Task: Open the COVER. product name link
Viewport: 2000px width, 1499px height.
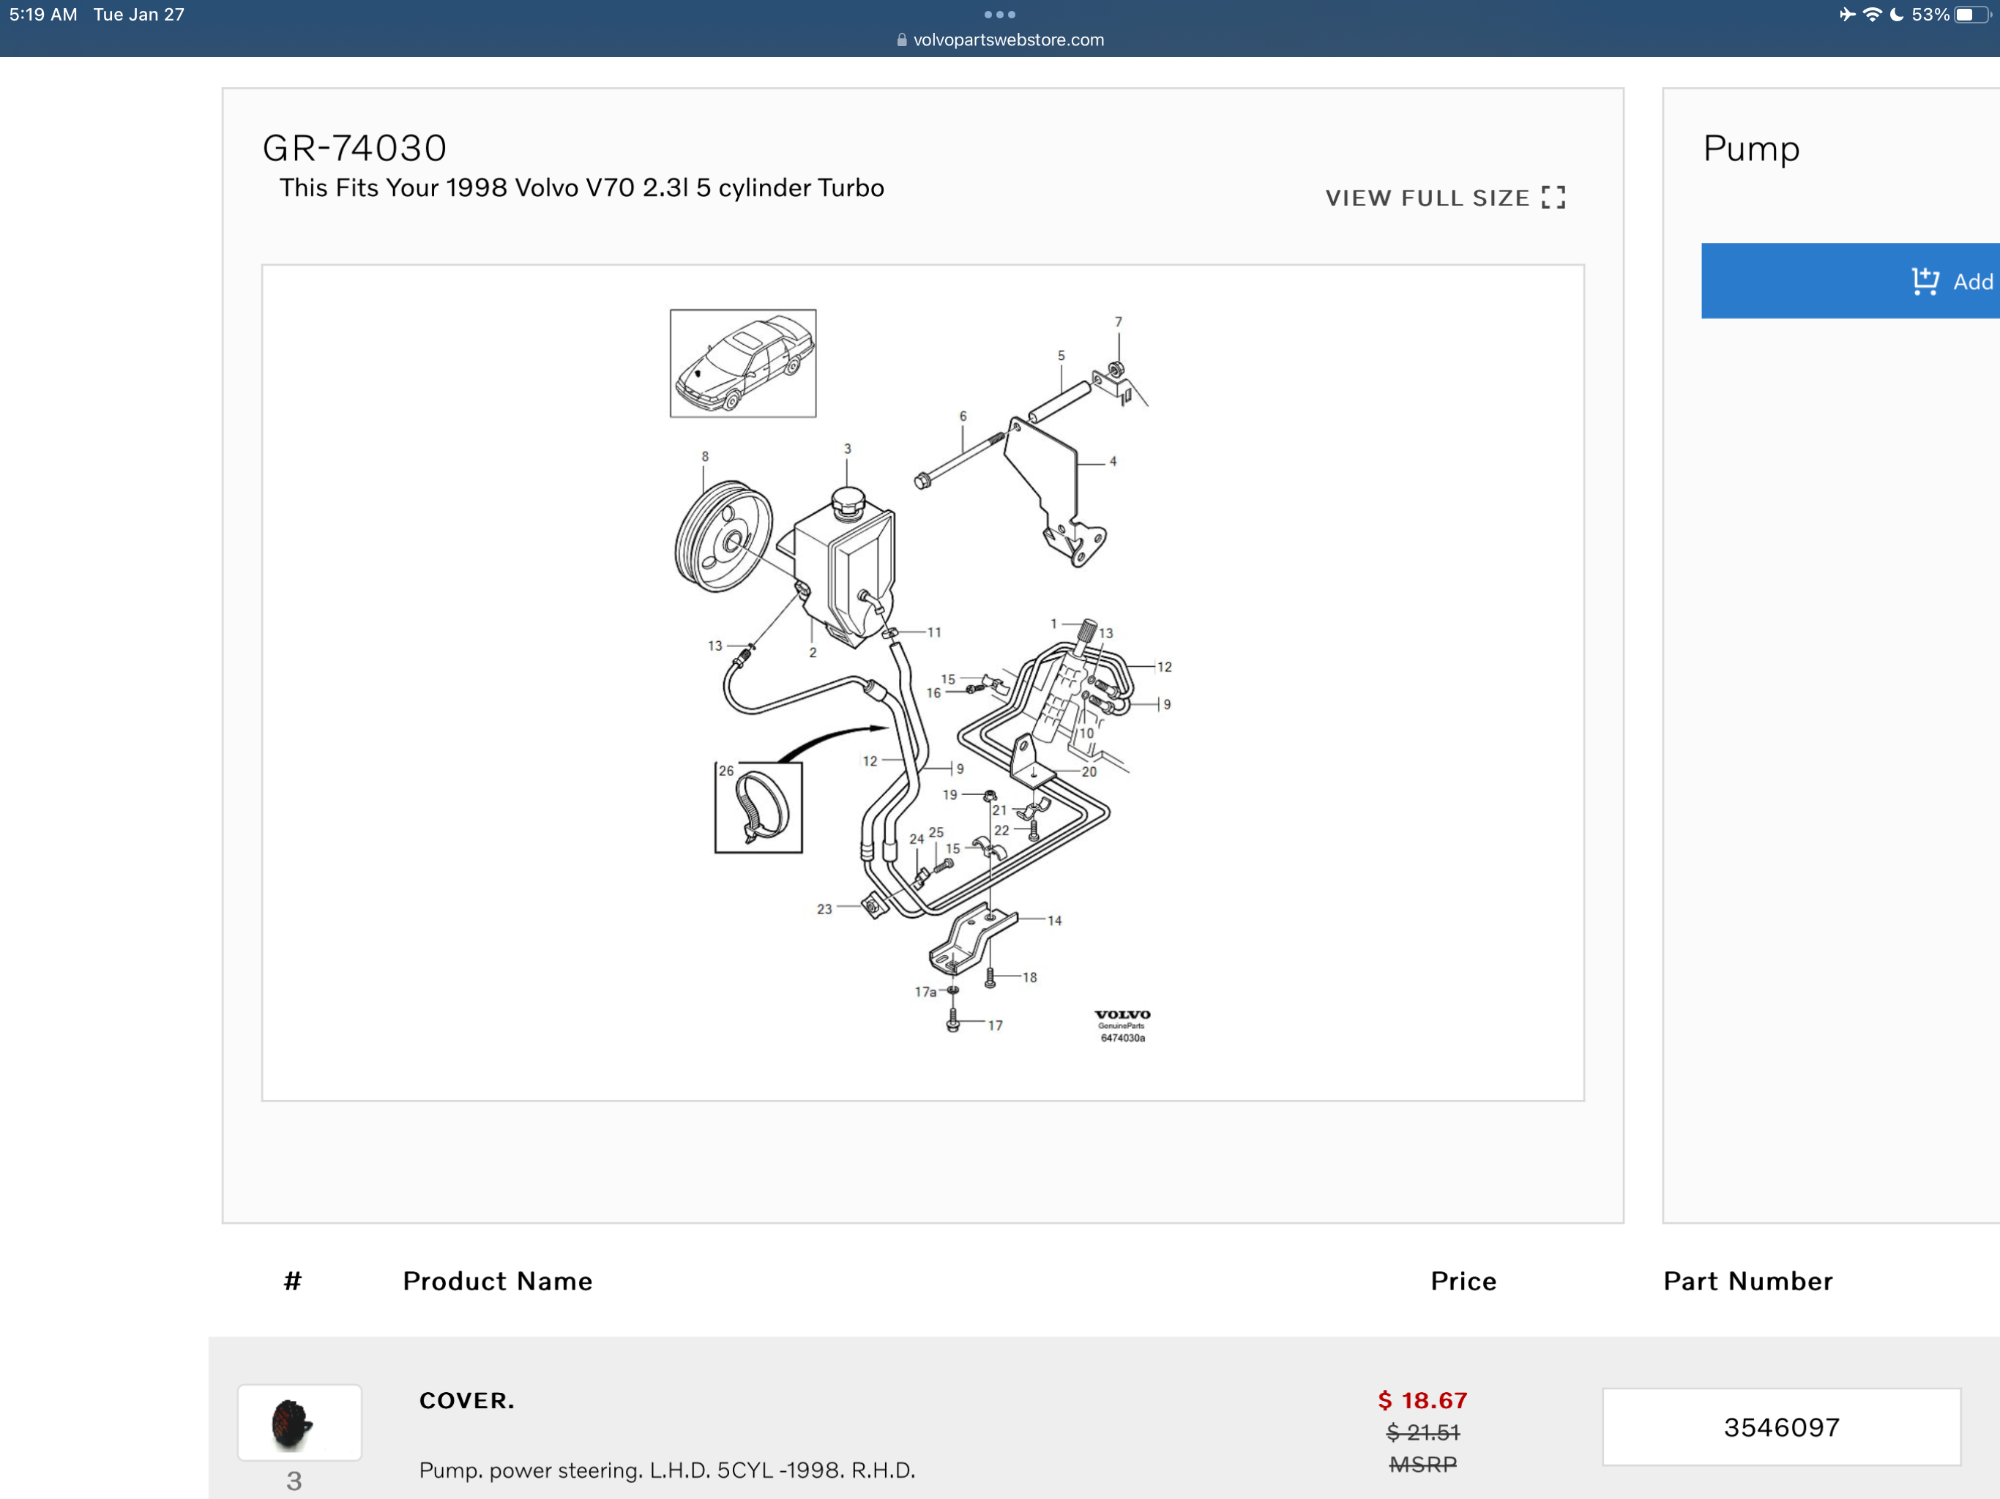Action: [467, 1400]
